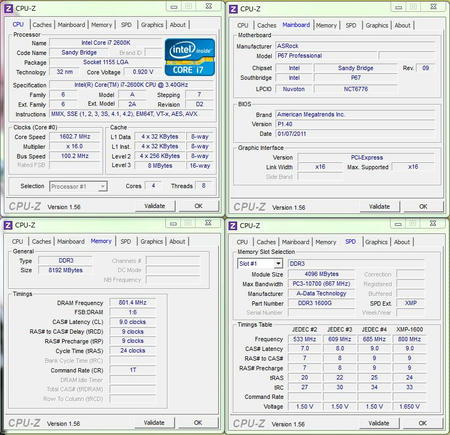Open Graphics tab in Mainboard window
450x435 pixels.
(377, 25)
